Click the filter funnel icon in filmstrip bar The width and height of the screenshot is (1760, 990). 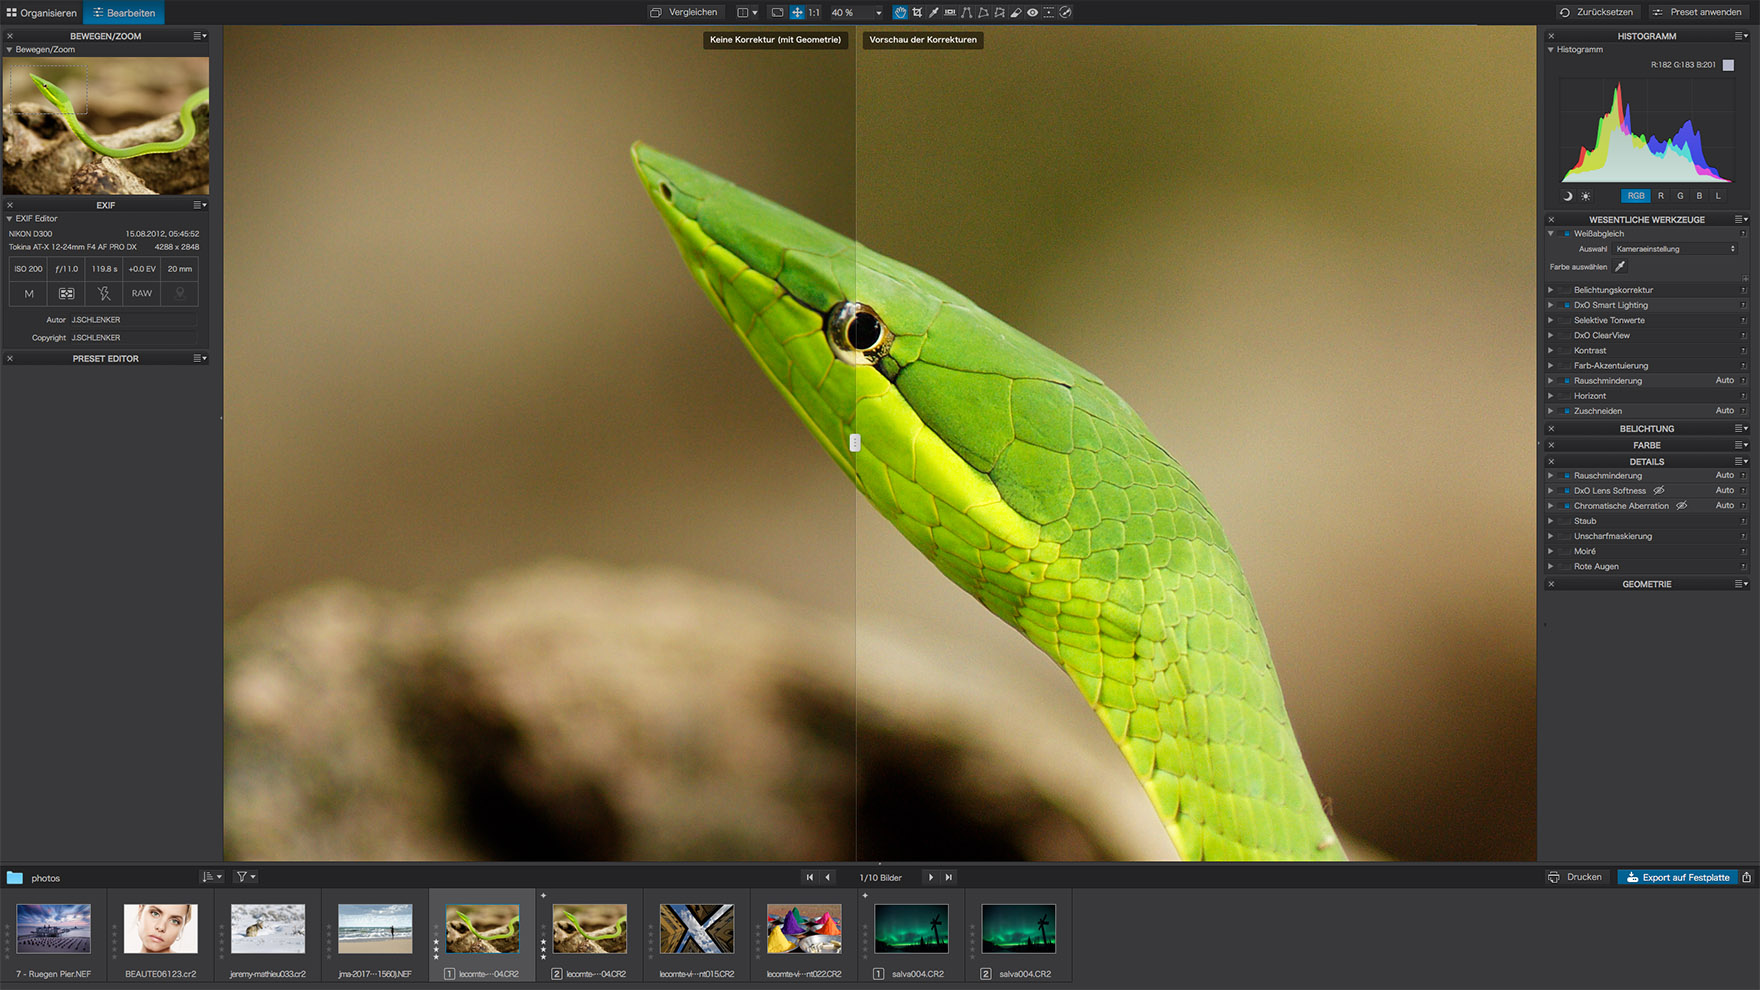point(242,877)
